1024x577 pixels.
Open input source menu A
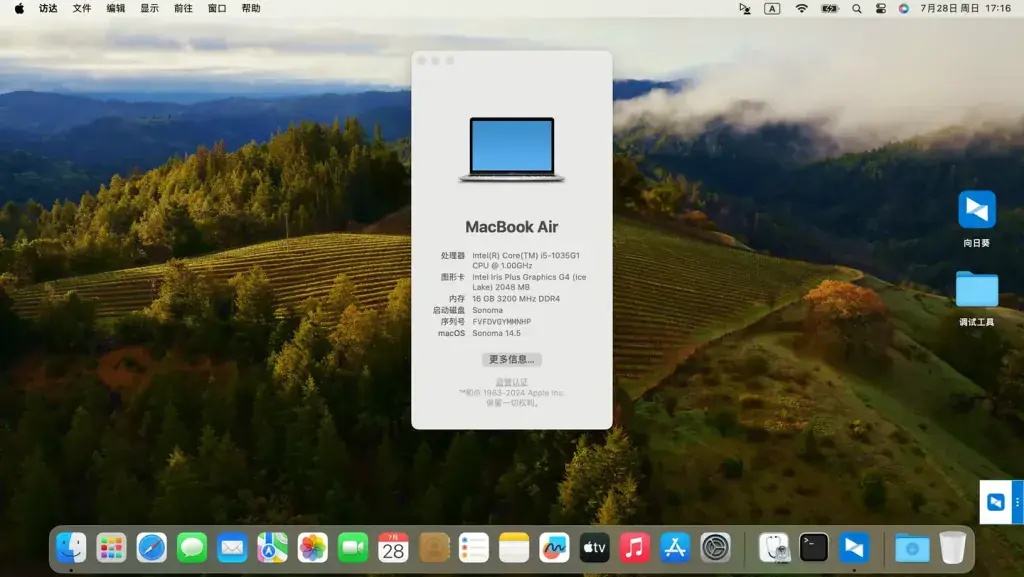click(x=772, y=8)
